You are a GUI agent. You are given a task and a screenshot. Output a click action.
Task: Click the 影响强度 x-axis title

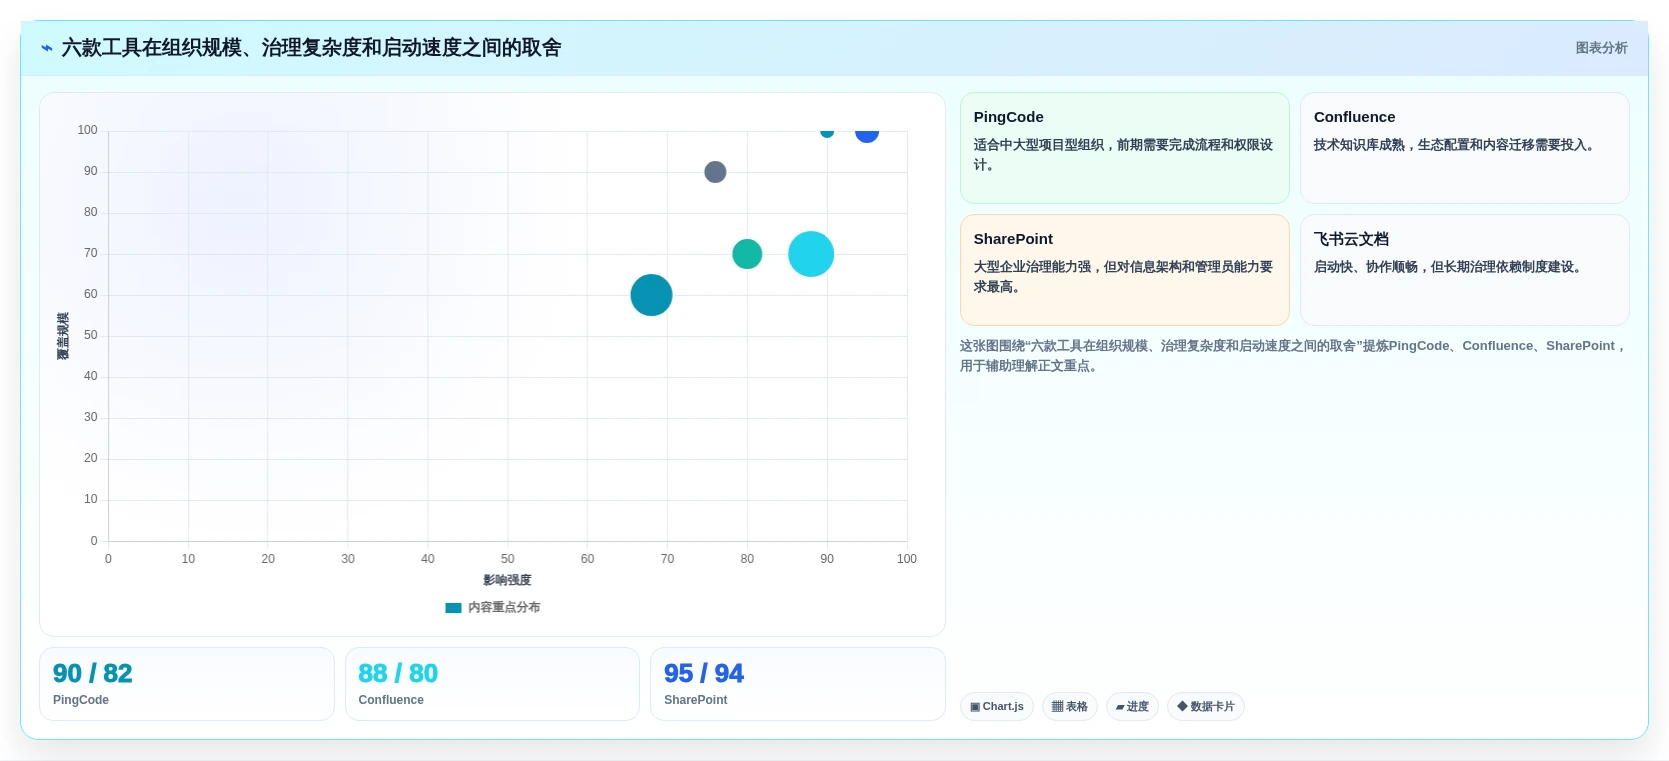pyautogui.click(x=507, y=580)
